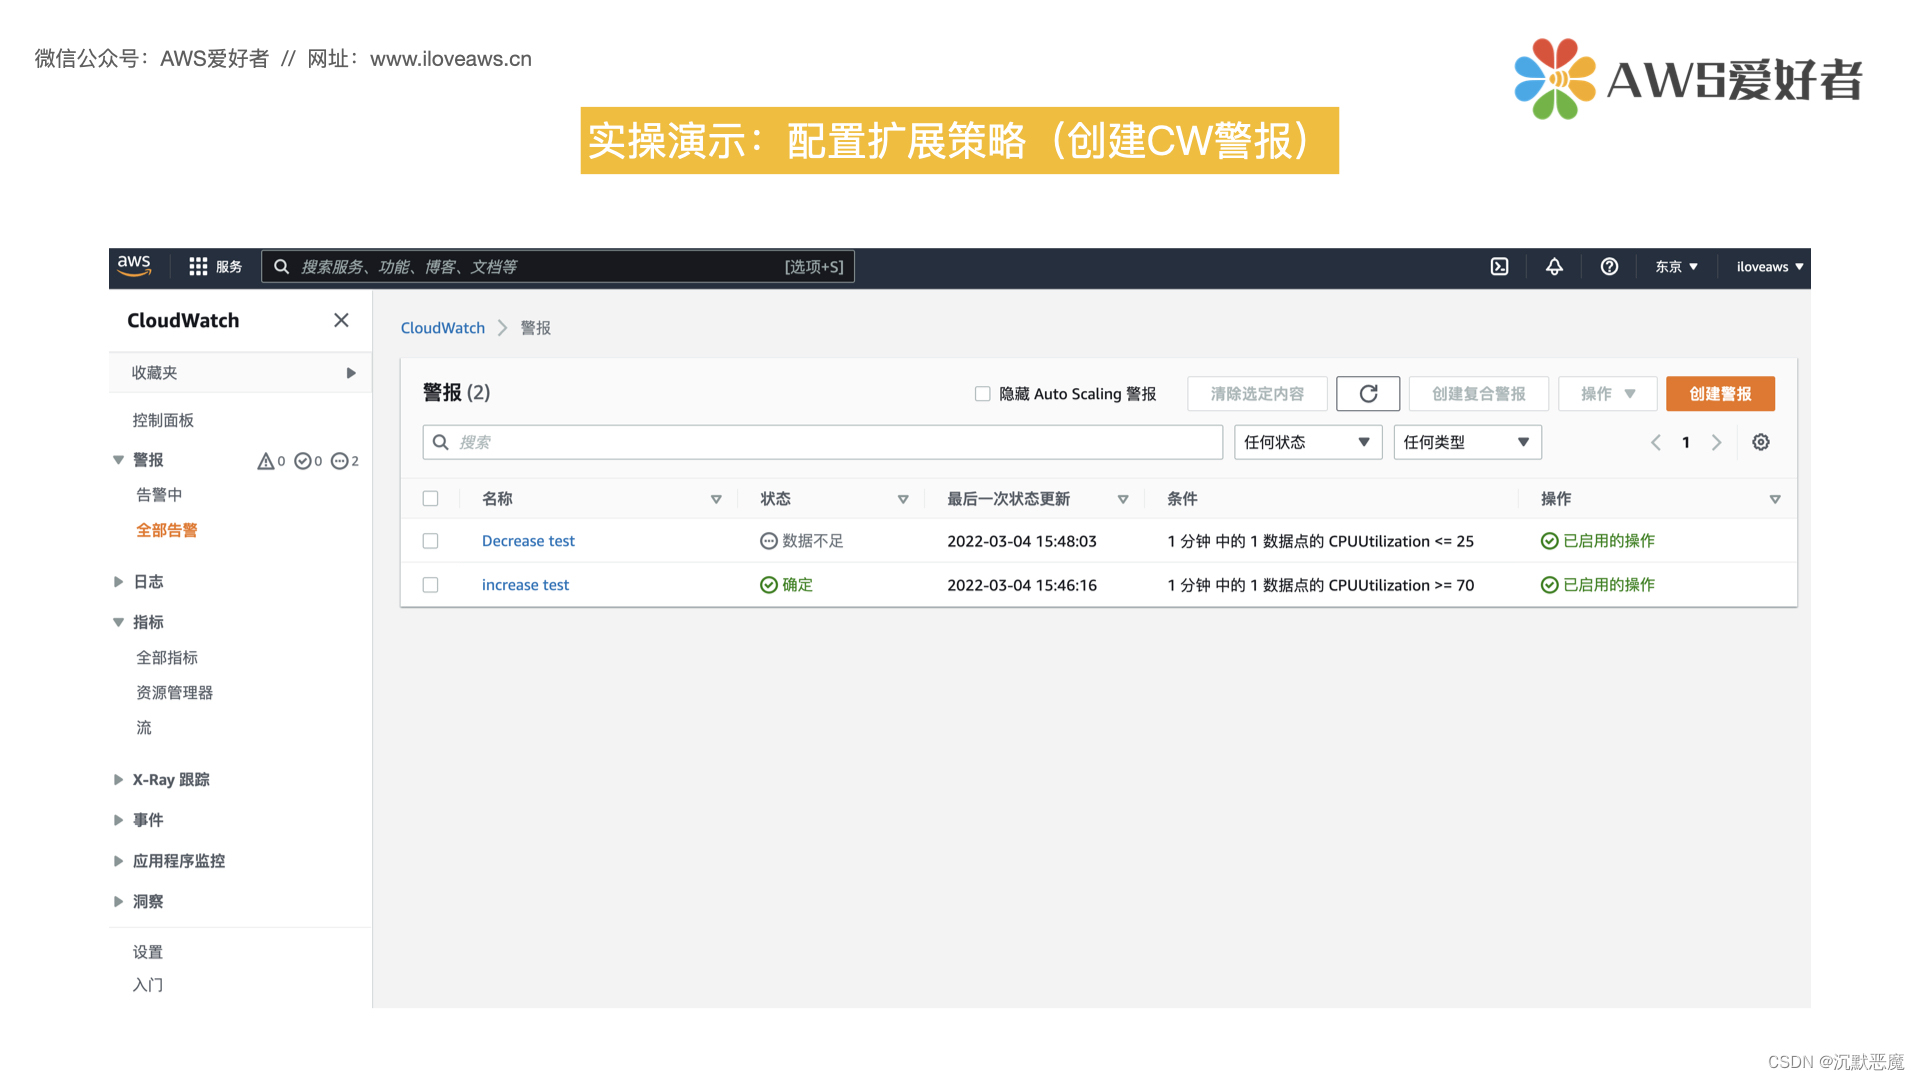Expand the 事件 sidebar section
Viewport: 1920px width, 1080px height.
point(119,820)
